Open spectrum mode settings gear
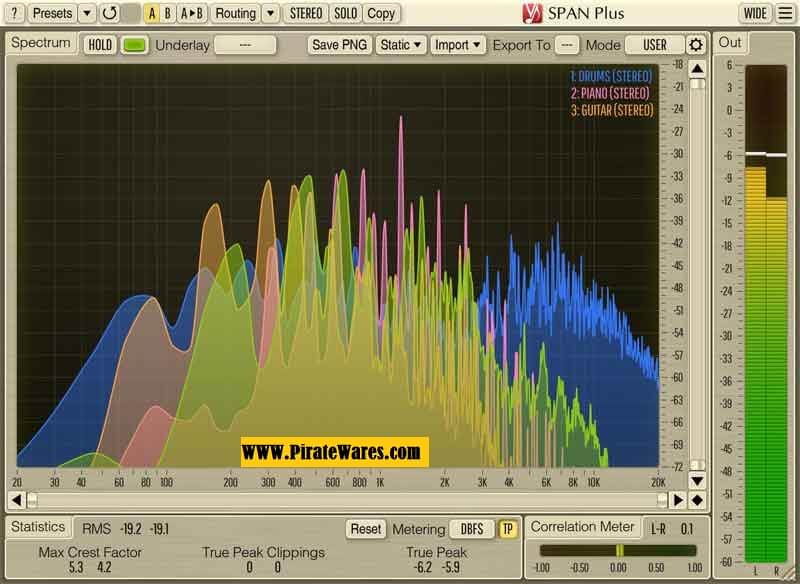The height and width of the screenshot is (584, 800). pyautogui.click(x=696, y=45)
